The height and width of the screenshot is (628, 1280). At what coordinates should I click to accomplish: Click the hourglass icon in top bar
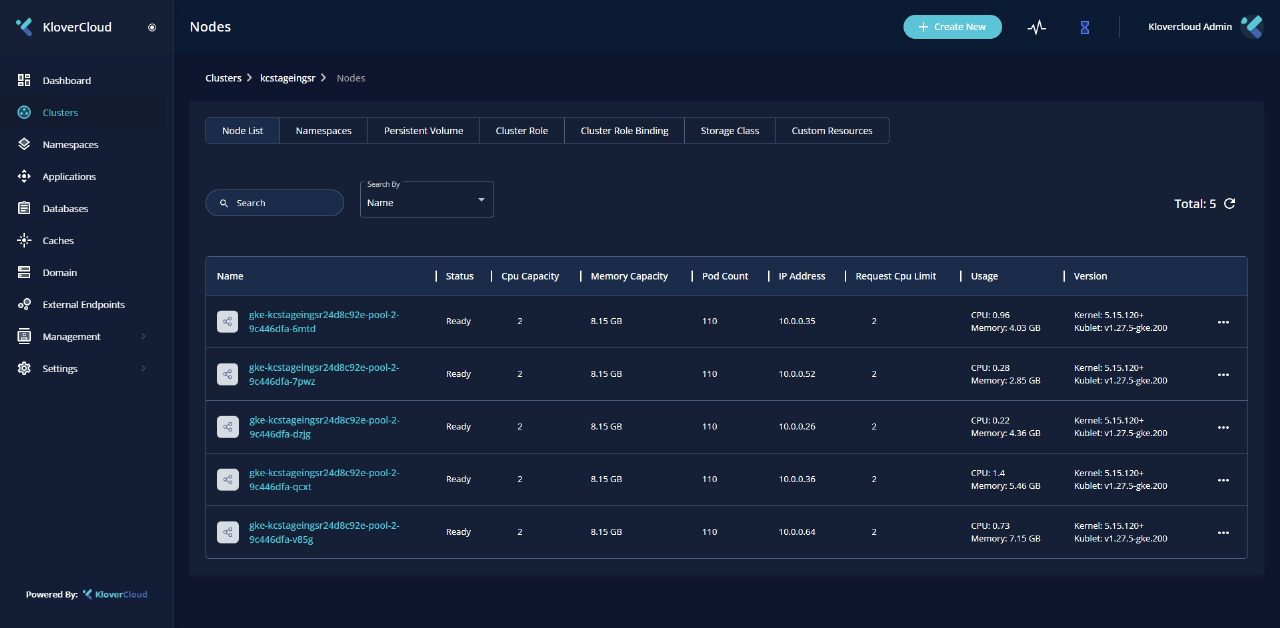[x=1084, y=27]
